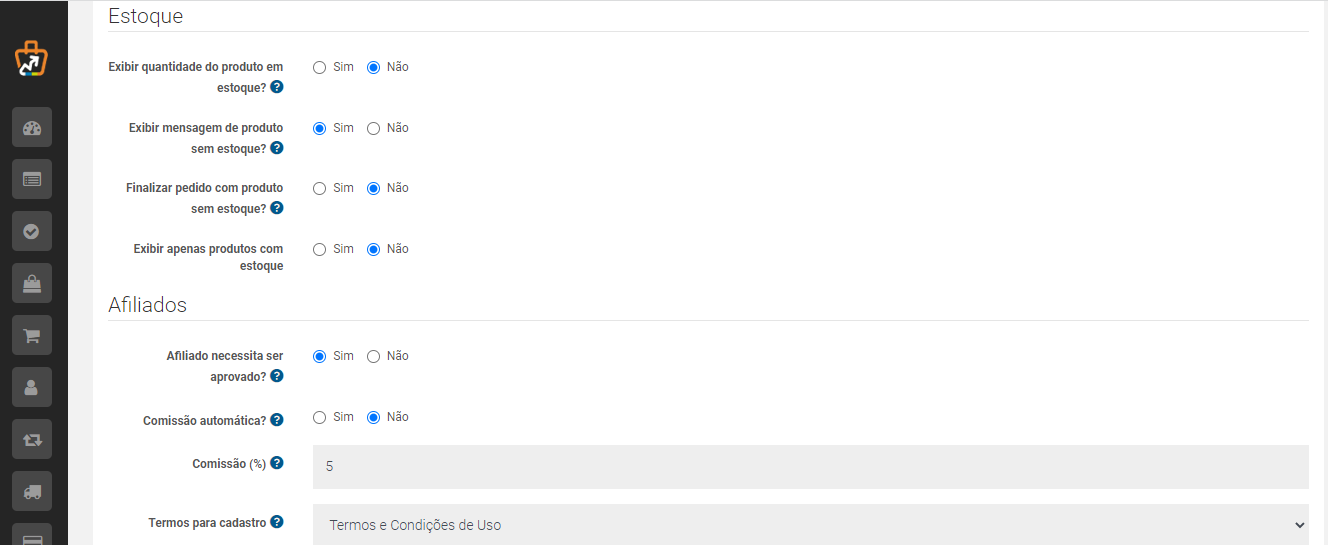
Task: Open the credit card sidebar icon
Action: click(32, 535)
